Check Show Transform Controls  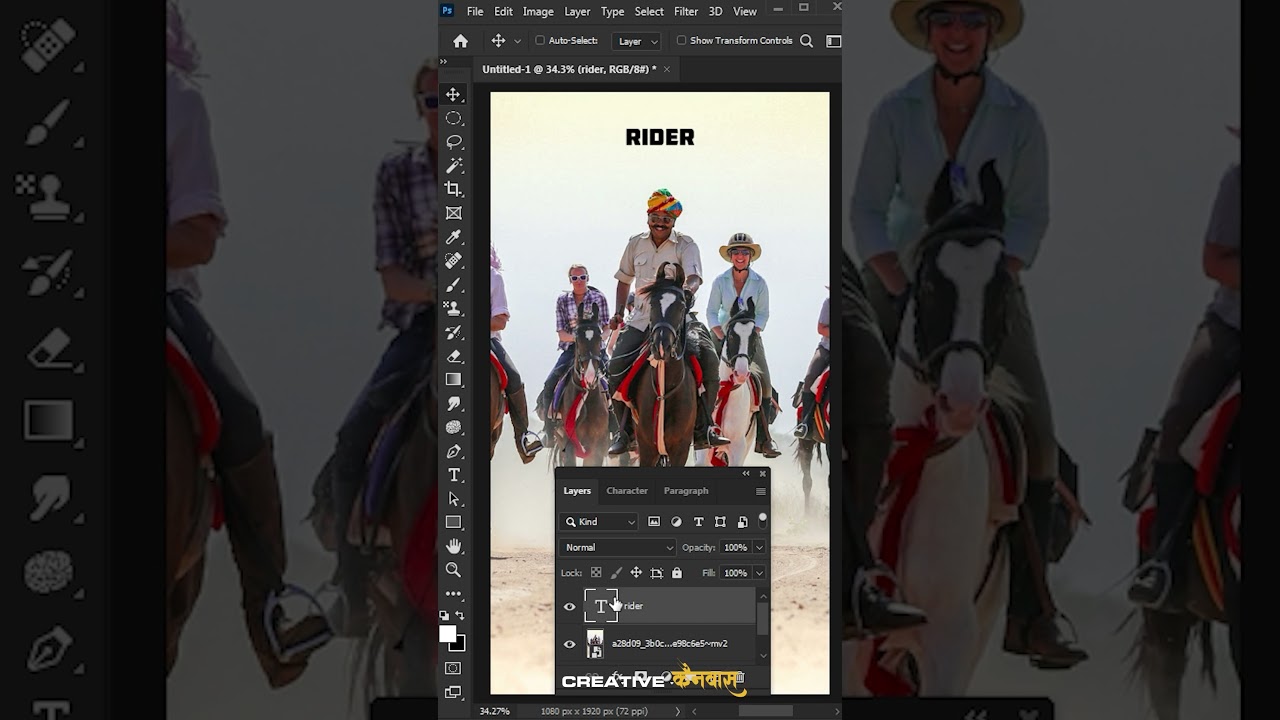tap(681, 41)
